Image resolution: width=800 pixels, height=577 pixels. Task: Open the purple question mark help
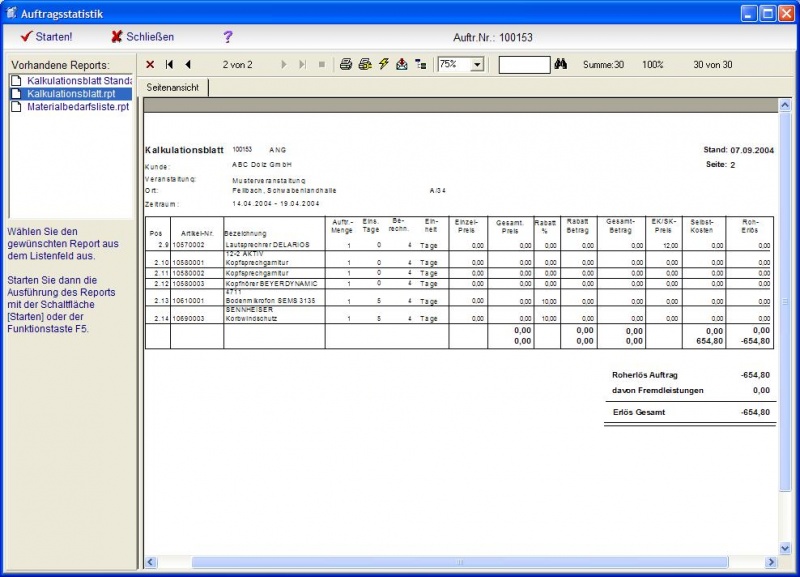click(x=228, y=37)
